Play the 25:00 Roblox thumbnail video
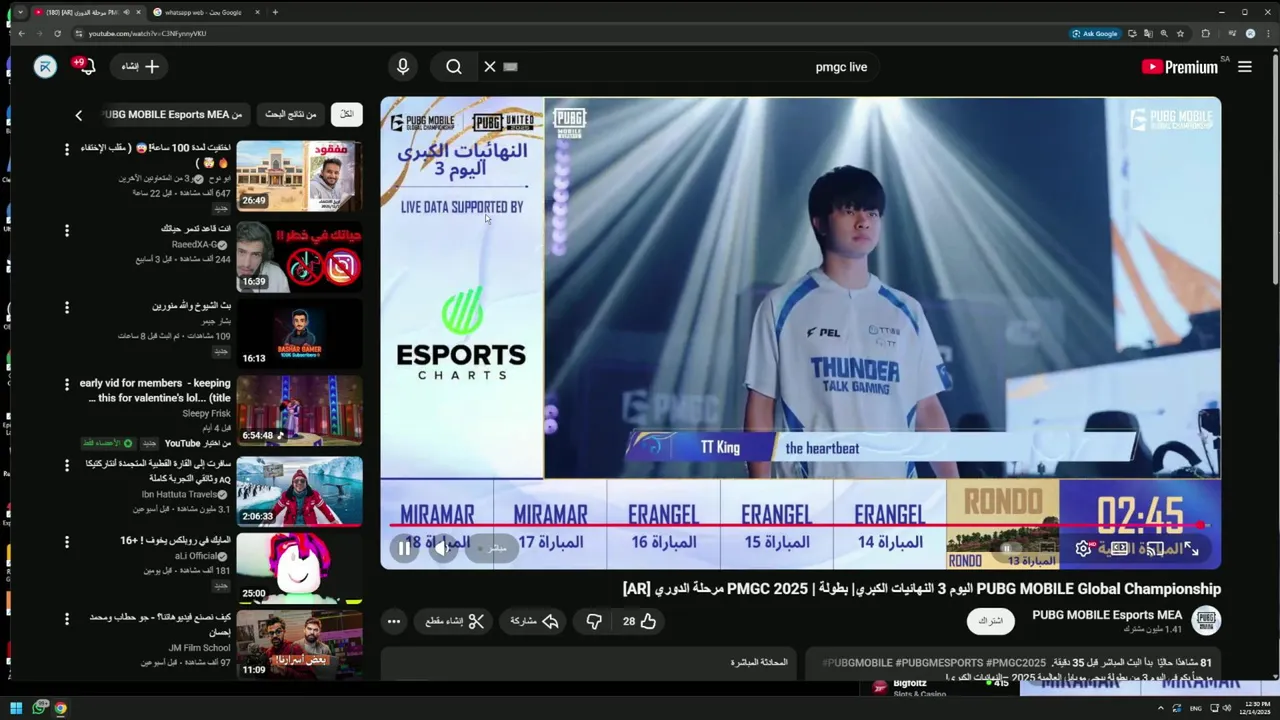This screenshot has width=1280, height=720. tap(299, 567)
